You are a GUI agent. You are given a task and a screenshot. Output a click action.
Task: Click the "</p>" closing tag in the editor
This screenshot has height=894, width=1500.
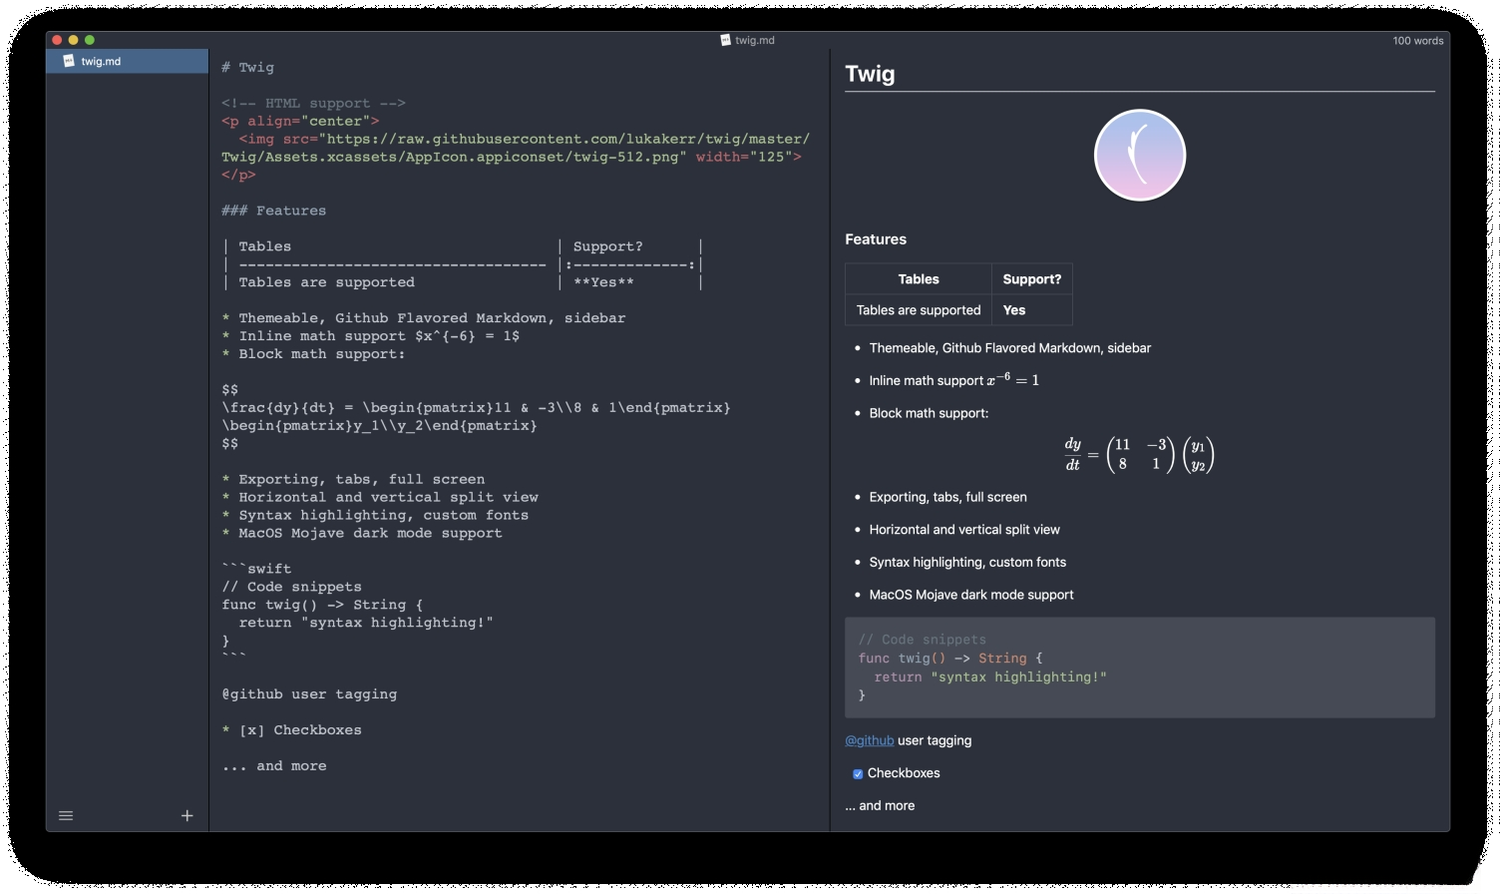click(x=239, y=175)
